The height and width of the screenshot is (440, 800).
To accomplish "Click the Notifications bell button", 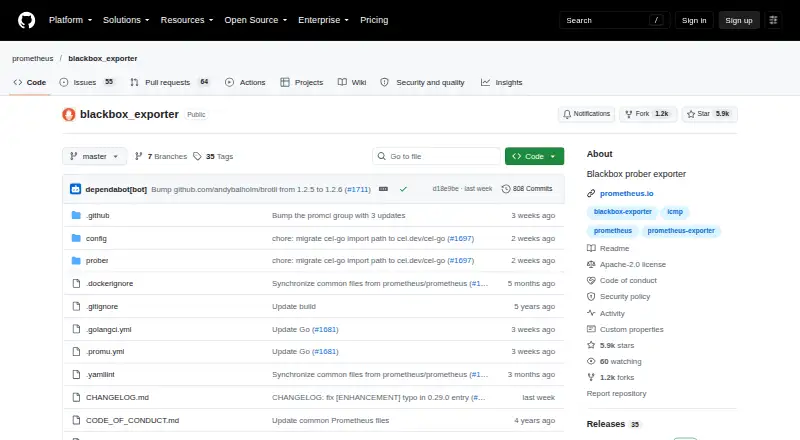I will tap(587, 114).
